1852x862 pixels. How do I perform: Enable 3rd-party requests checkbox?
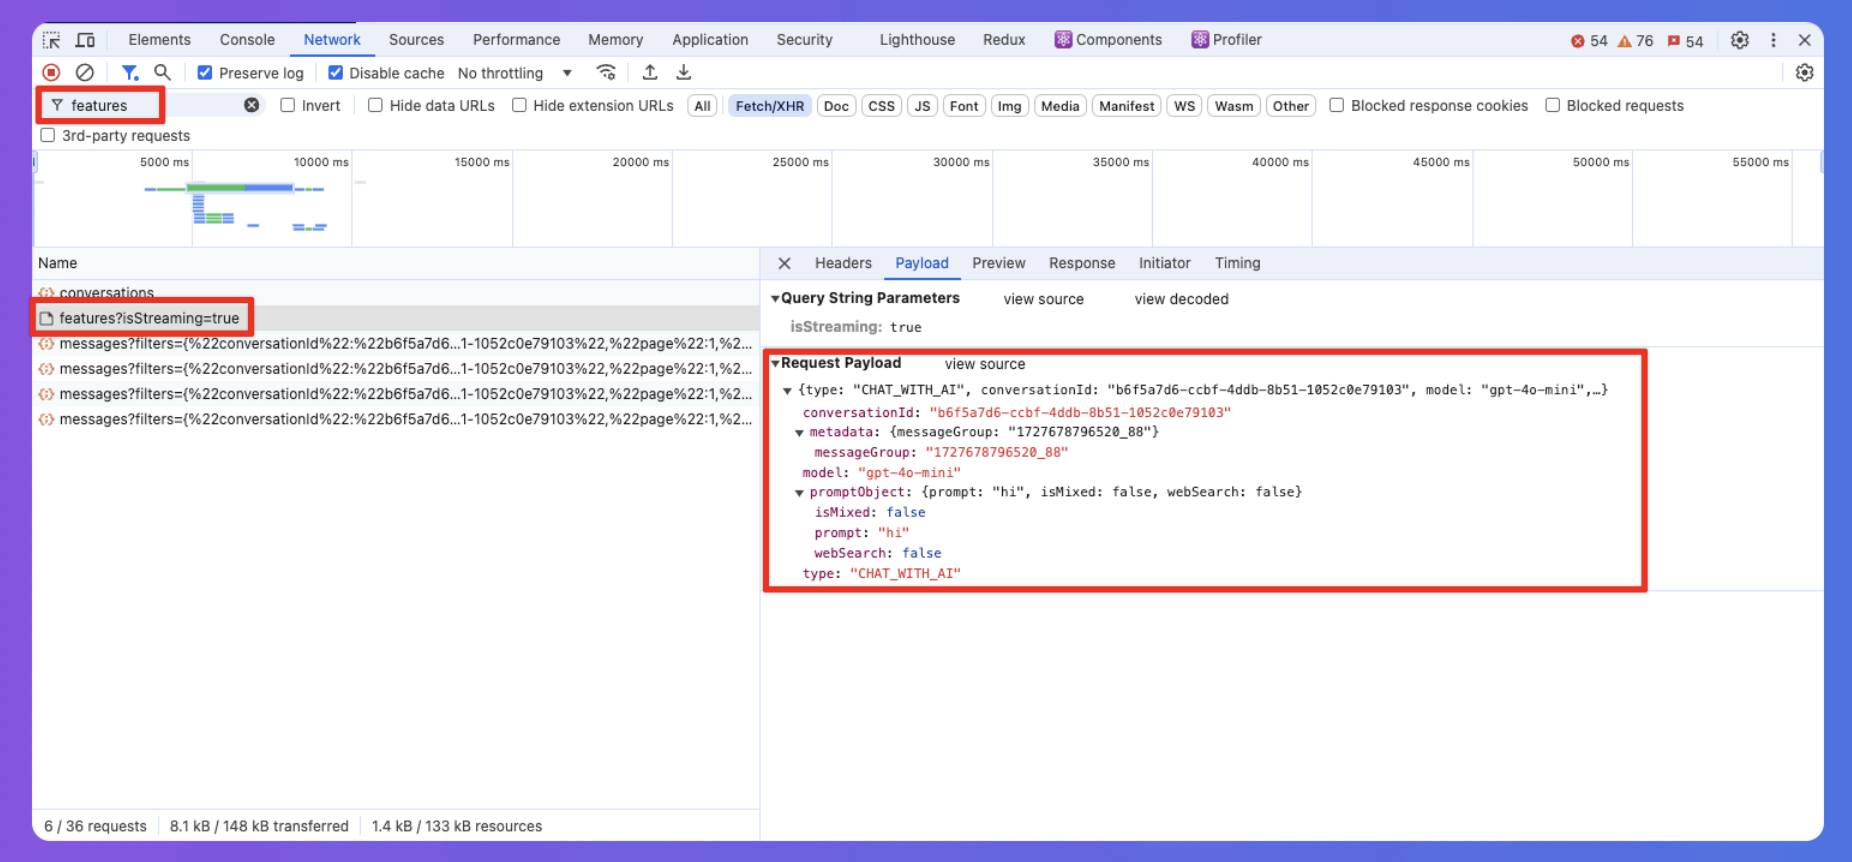click(x=47, y=135)
